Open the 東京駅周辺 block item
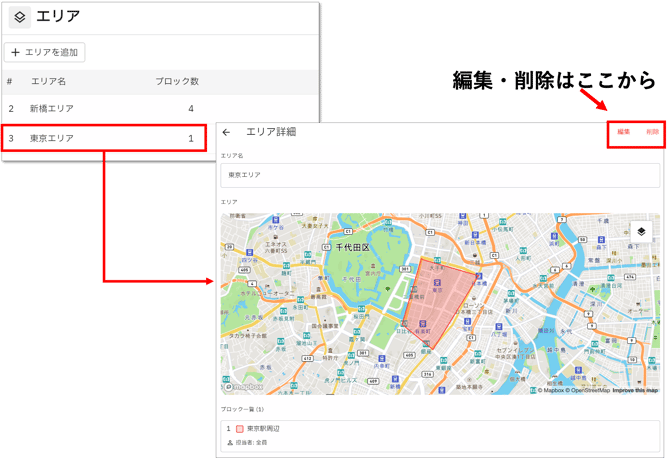This screenshot has height=458, width=670. (263, 429)
